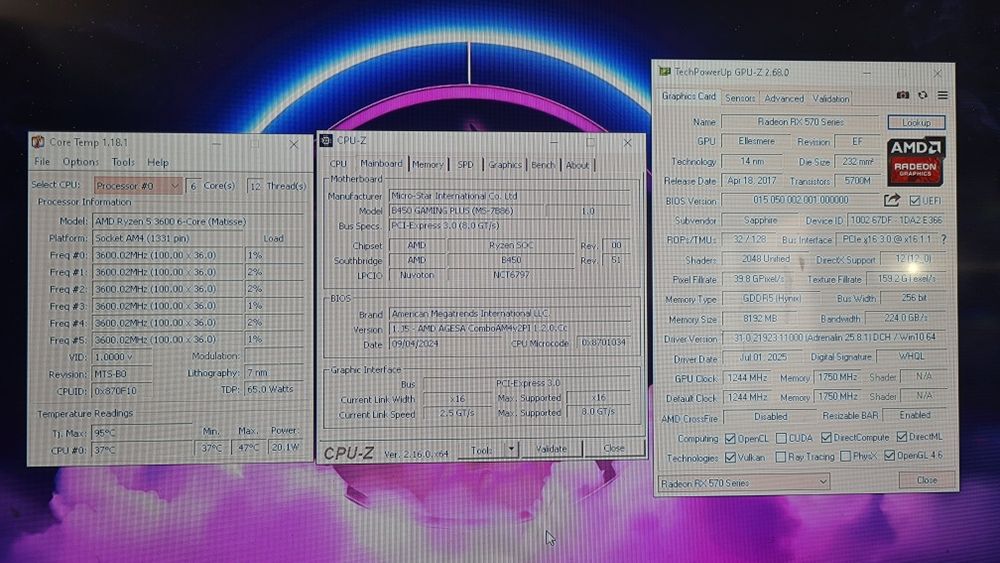
Task: Click CPU-Z Model field B450 GAMING PLUS
Action: click(x=466, y=210)
